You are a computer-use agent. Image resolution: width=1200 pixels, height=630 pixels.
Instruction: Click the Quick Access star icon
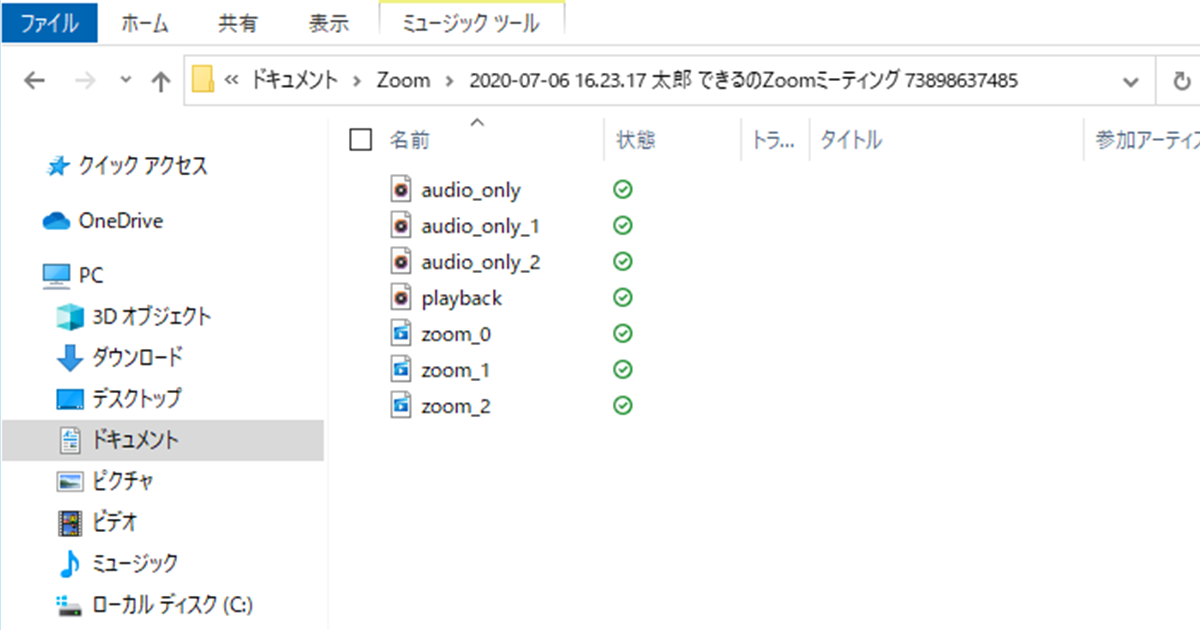point(58,167)
